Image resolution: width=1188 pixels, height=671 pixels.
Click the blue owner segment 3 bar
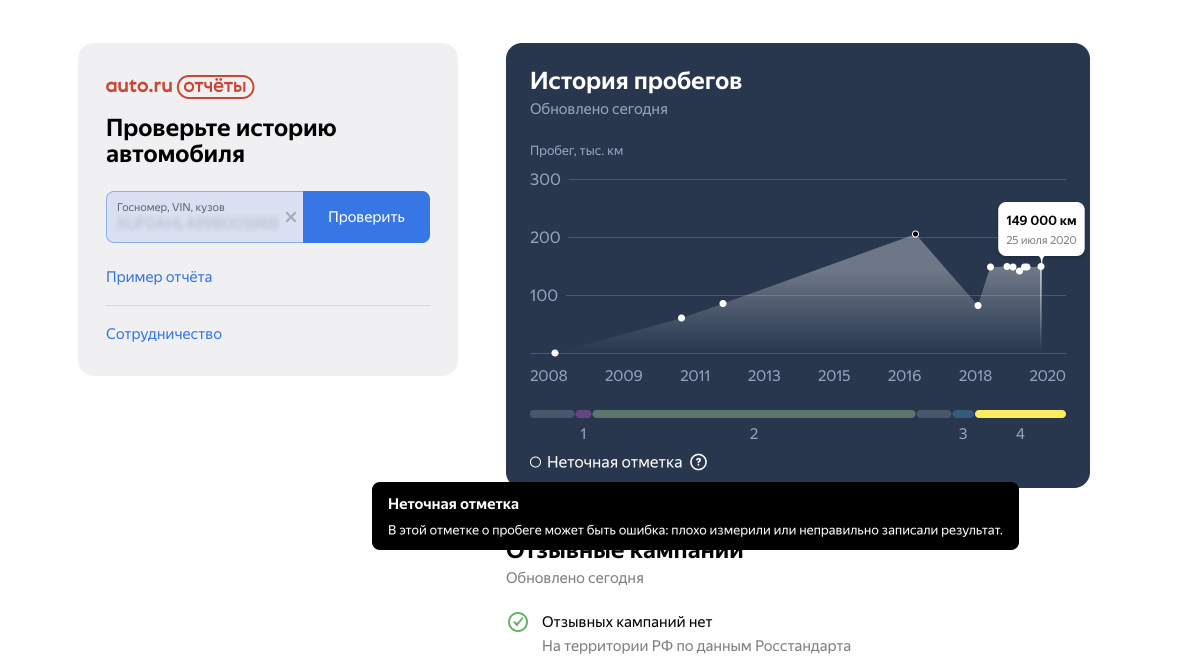tap(963, 414)
